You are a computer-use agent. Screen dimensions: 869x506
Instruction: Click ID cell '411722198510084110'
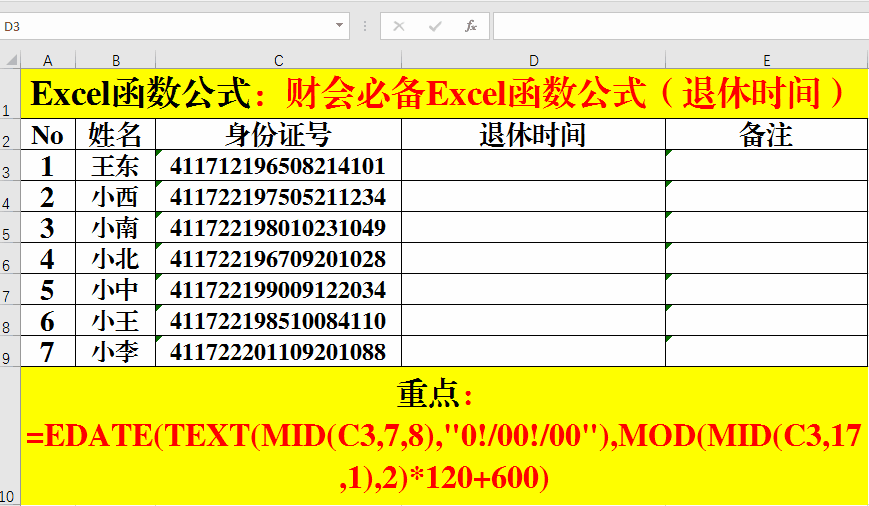pos(278,320)
